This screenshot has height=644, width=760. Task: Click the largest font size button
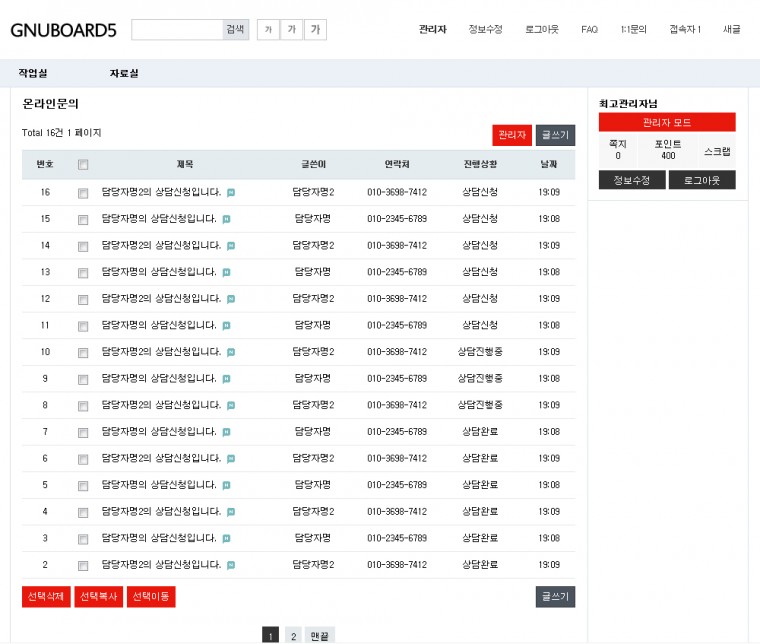point(315,30)
